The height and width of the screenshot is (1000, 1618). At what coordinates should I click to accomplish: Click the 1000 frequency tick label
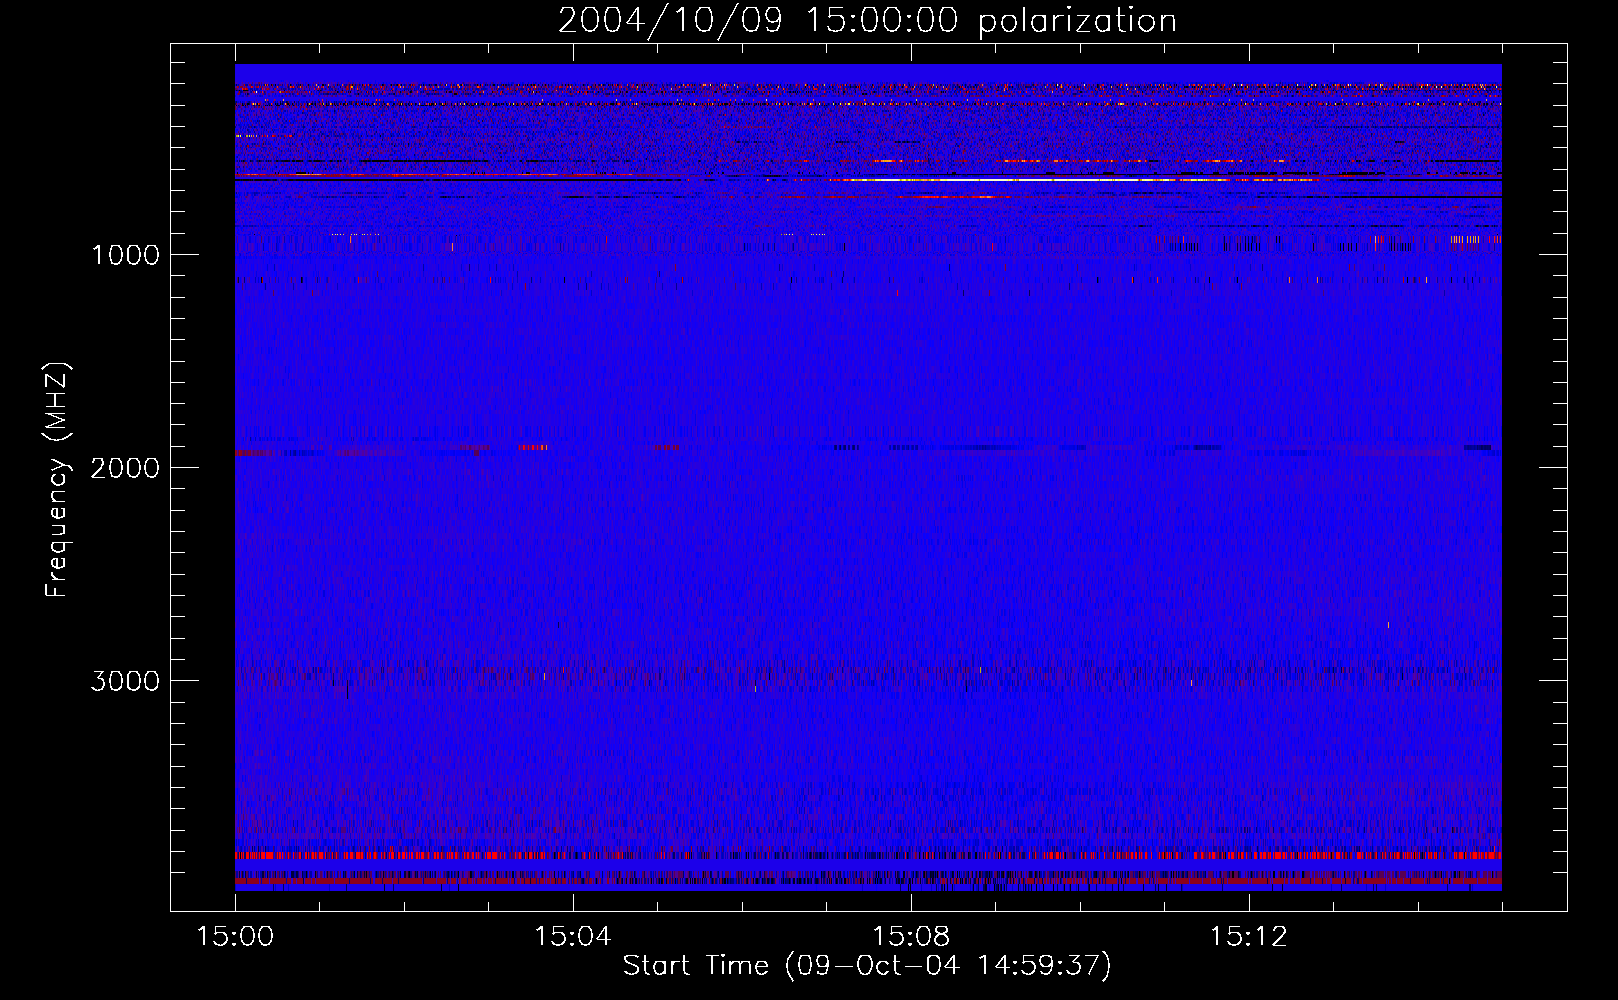pyautogui.click(x=125, y=255)
